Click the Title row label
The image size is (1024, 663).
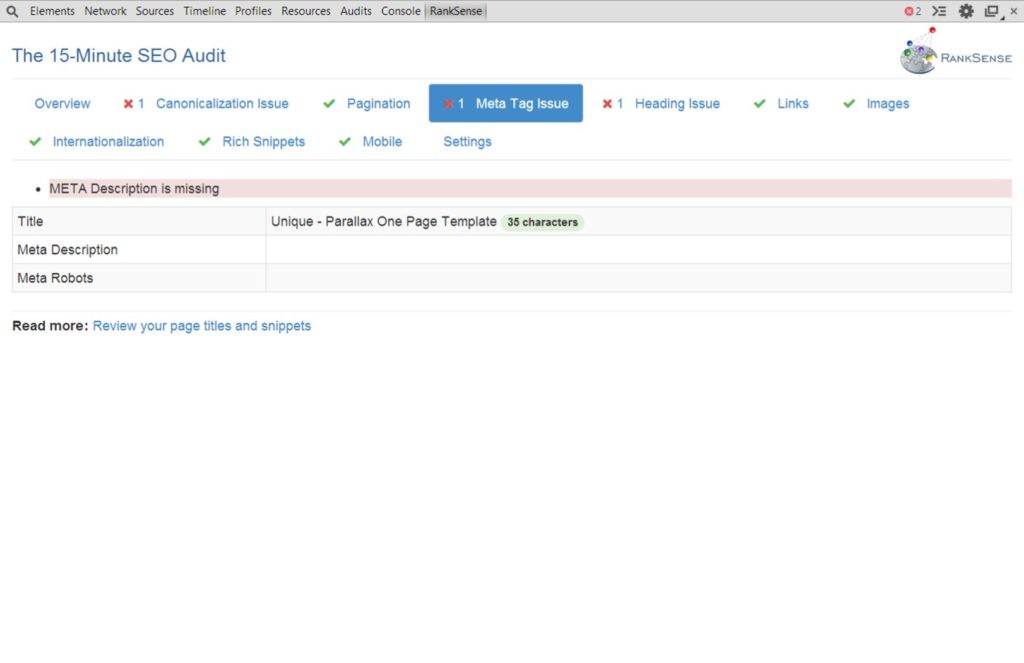[30, 221]
